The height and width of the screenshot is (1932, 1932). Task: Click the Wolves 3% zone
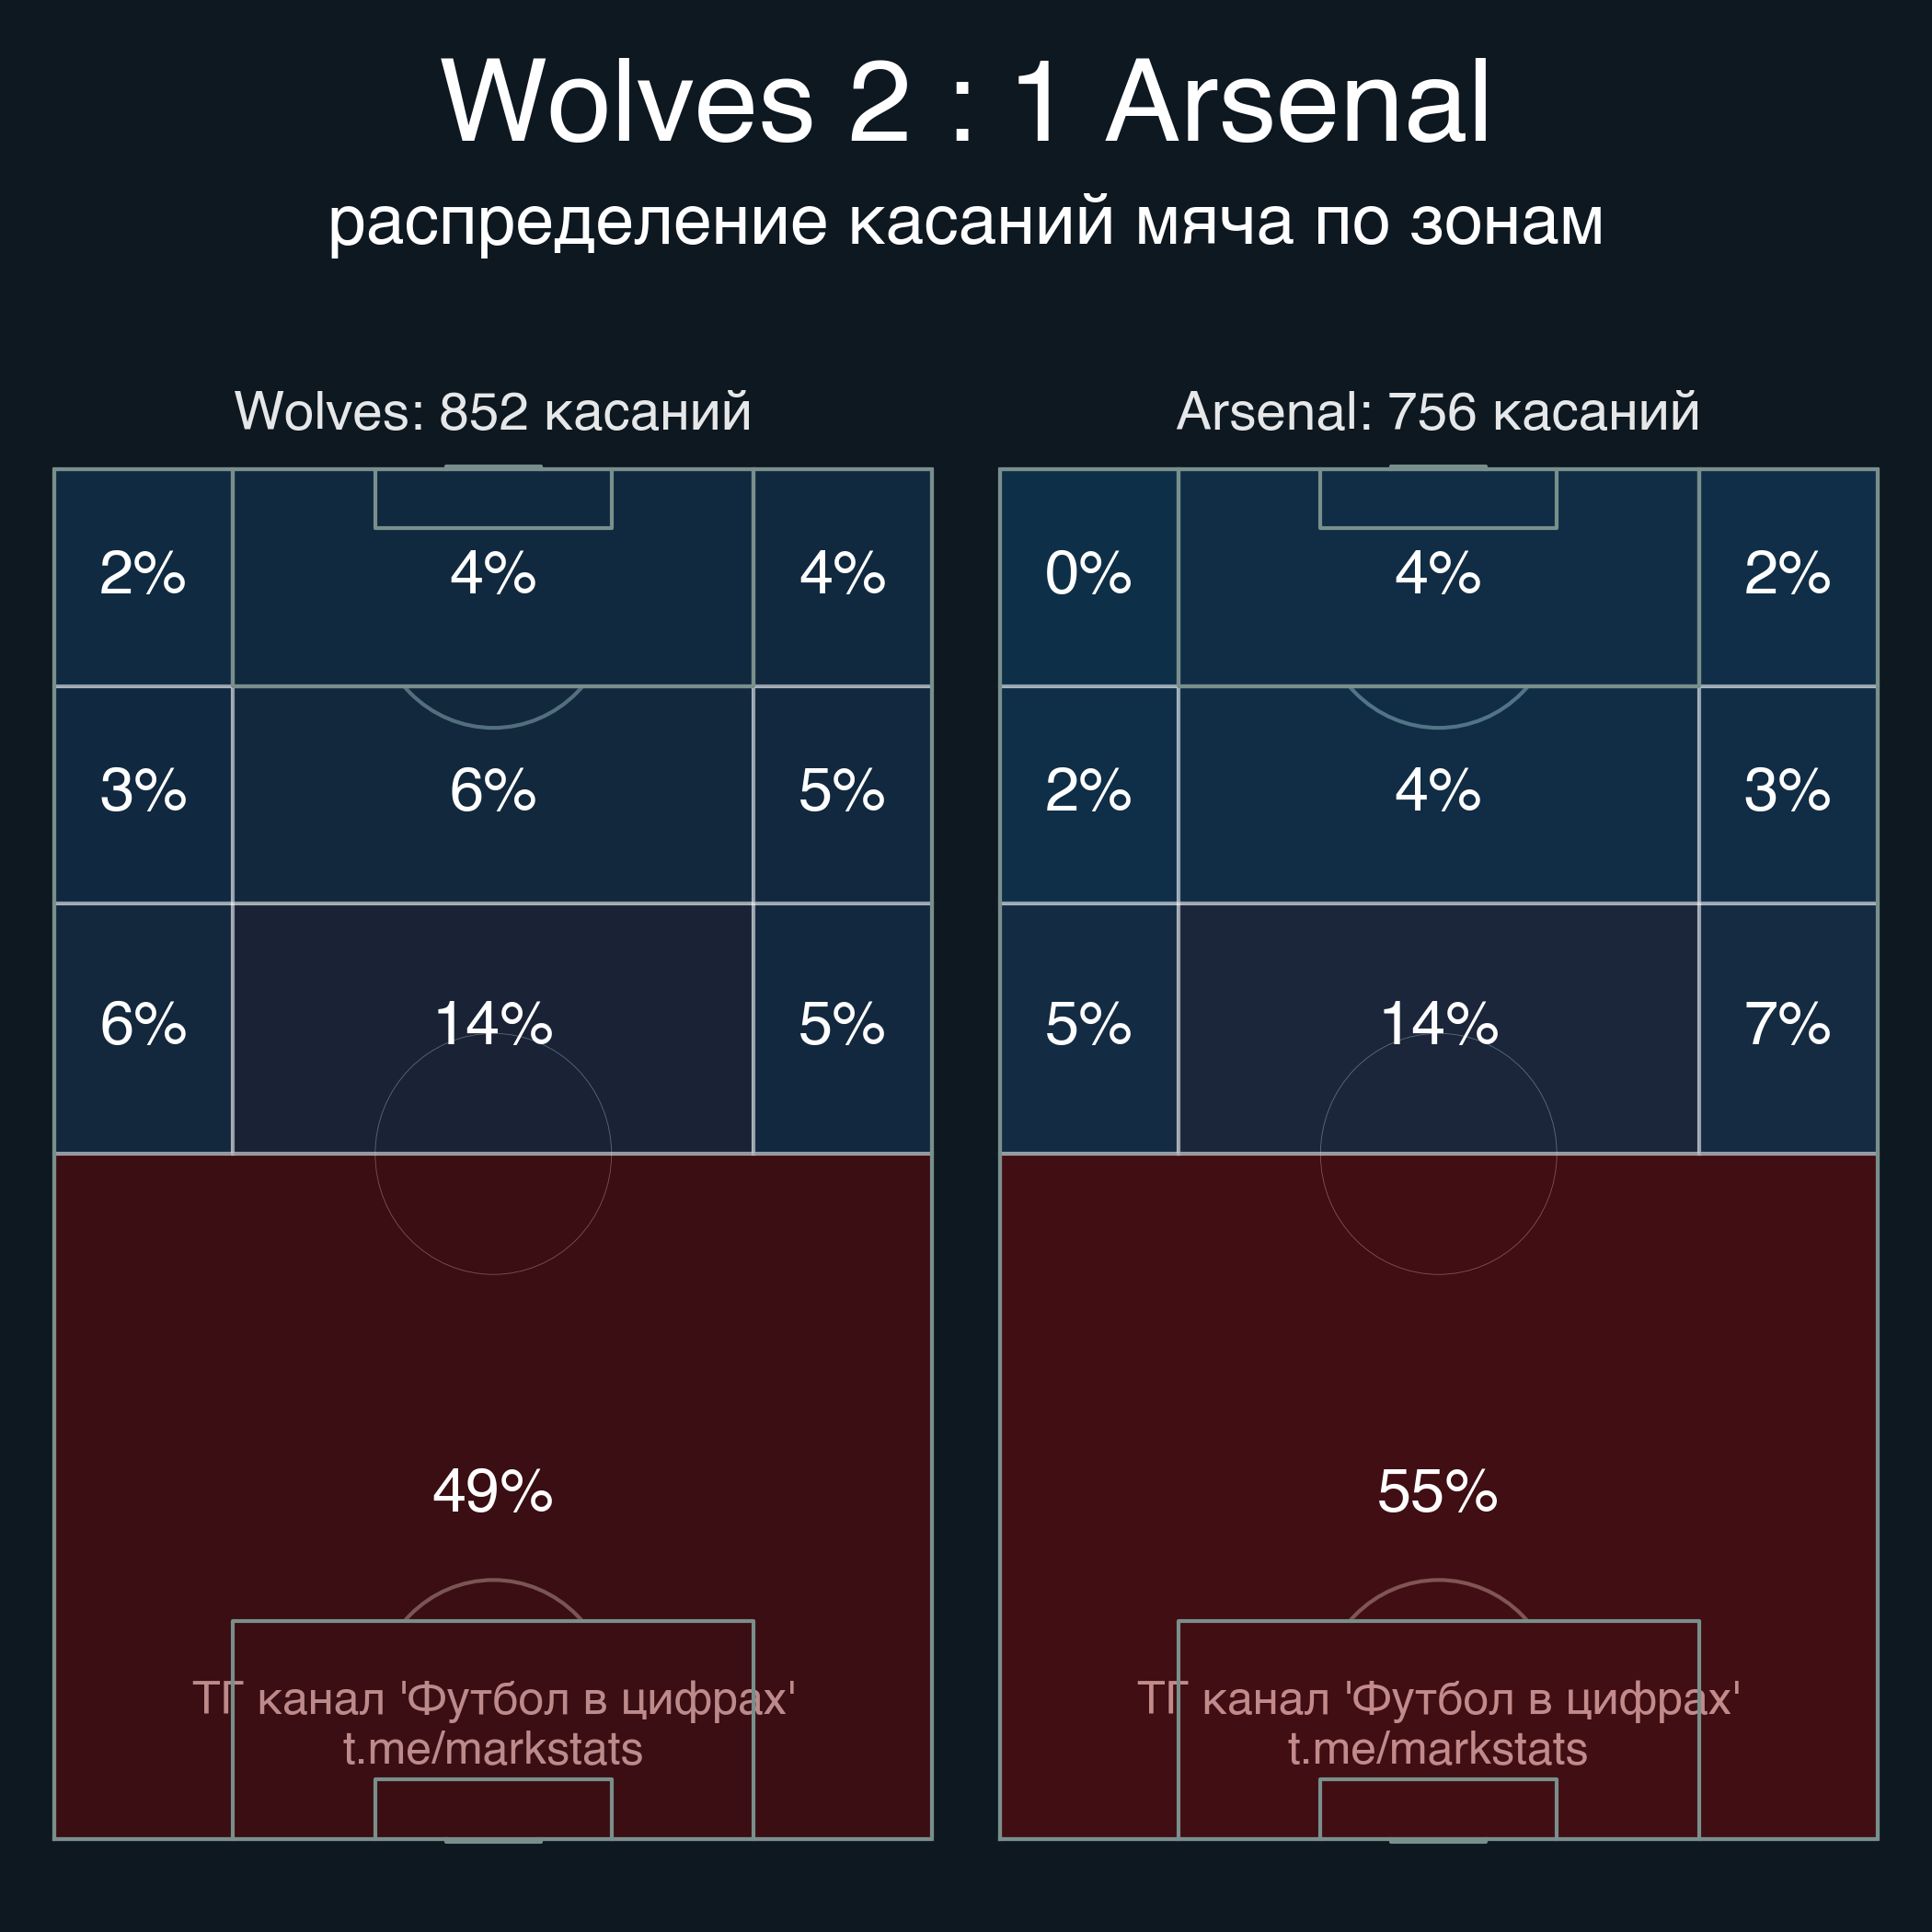click(x=143, y=792)
